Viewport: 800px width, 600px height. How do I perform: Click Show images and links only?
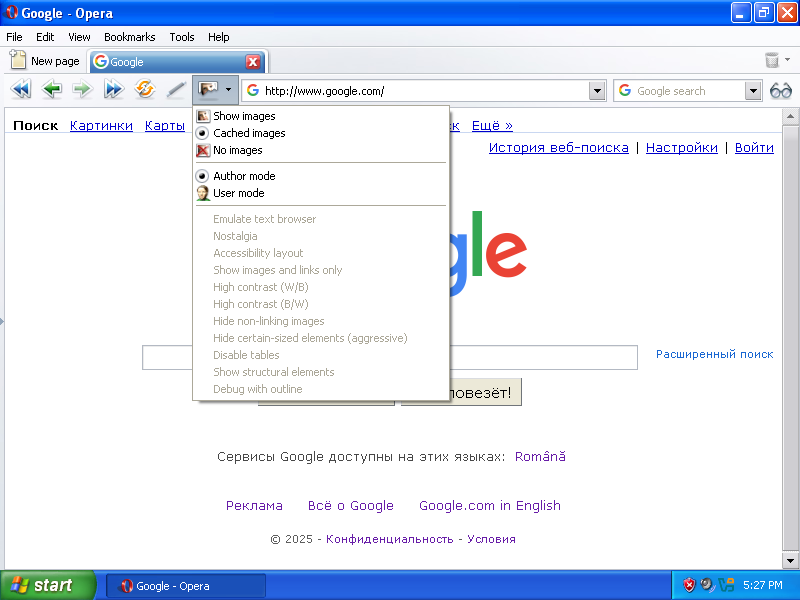[x=321, y=270]
